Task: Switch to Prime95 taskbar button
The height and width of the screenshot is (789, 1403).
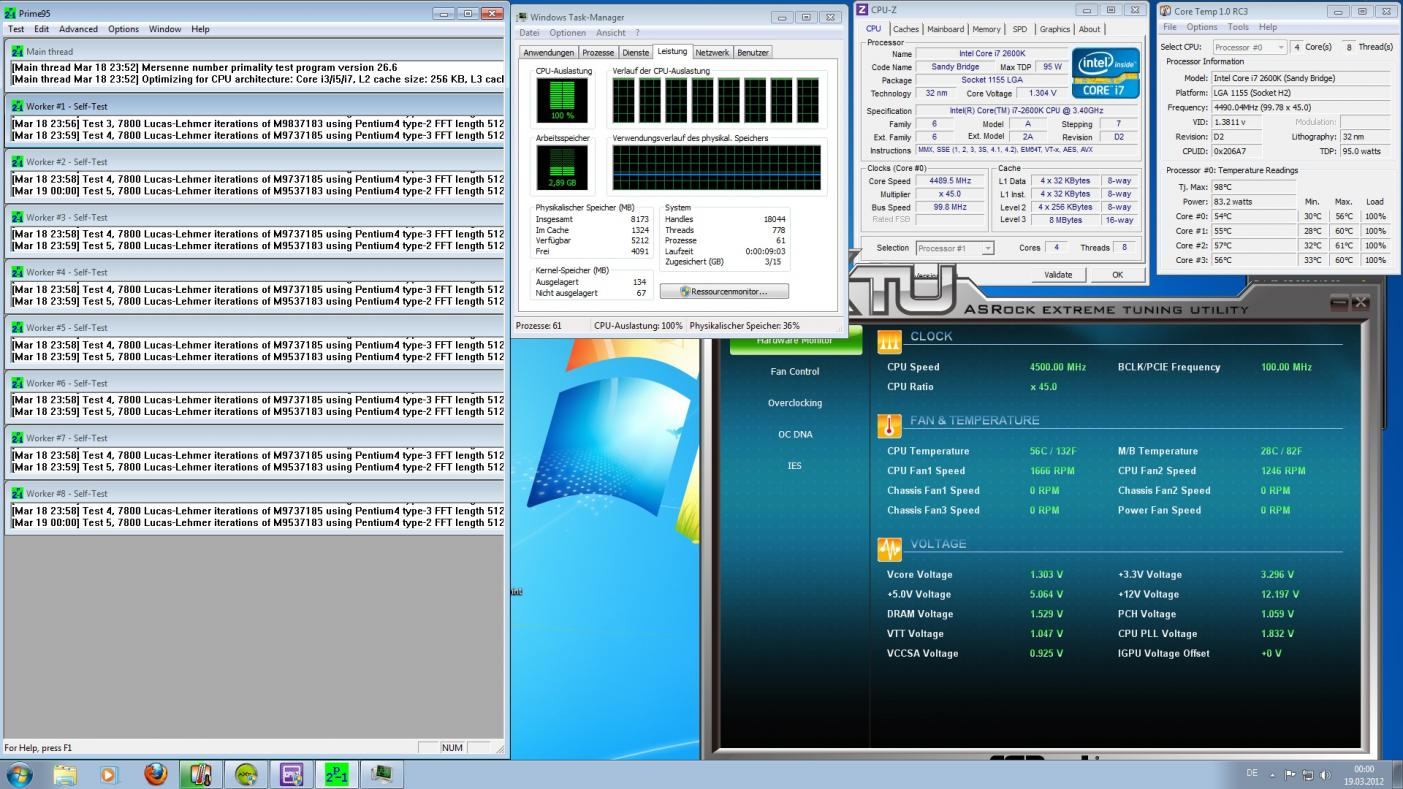Action: point(336,774)
